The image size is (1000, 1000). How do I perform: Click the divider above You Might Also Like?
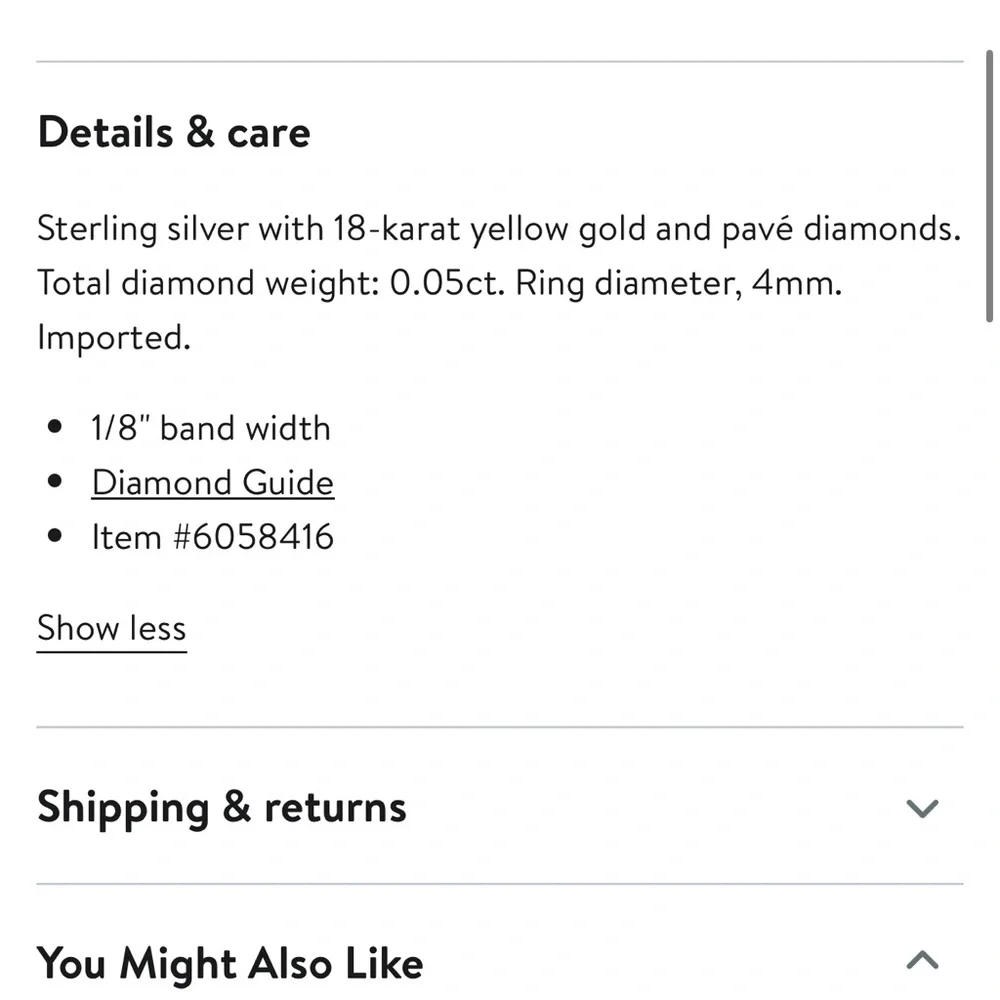500,884
